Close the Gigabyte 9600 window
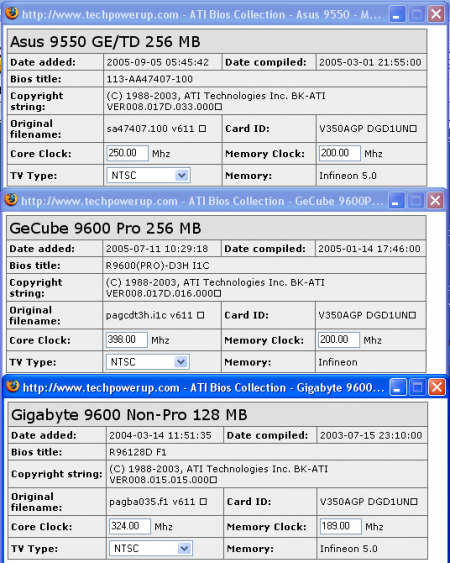 point(437,388)
